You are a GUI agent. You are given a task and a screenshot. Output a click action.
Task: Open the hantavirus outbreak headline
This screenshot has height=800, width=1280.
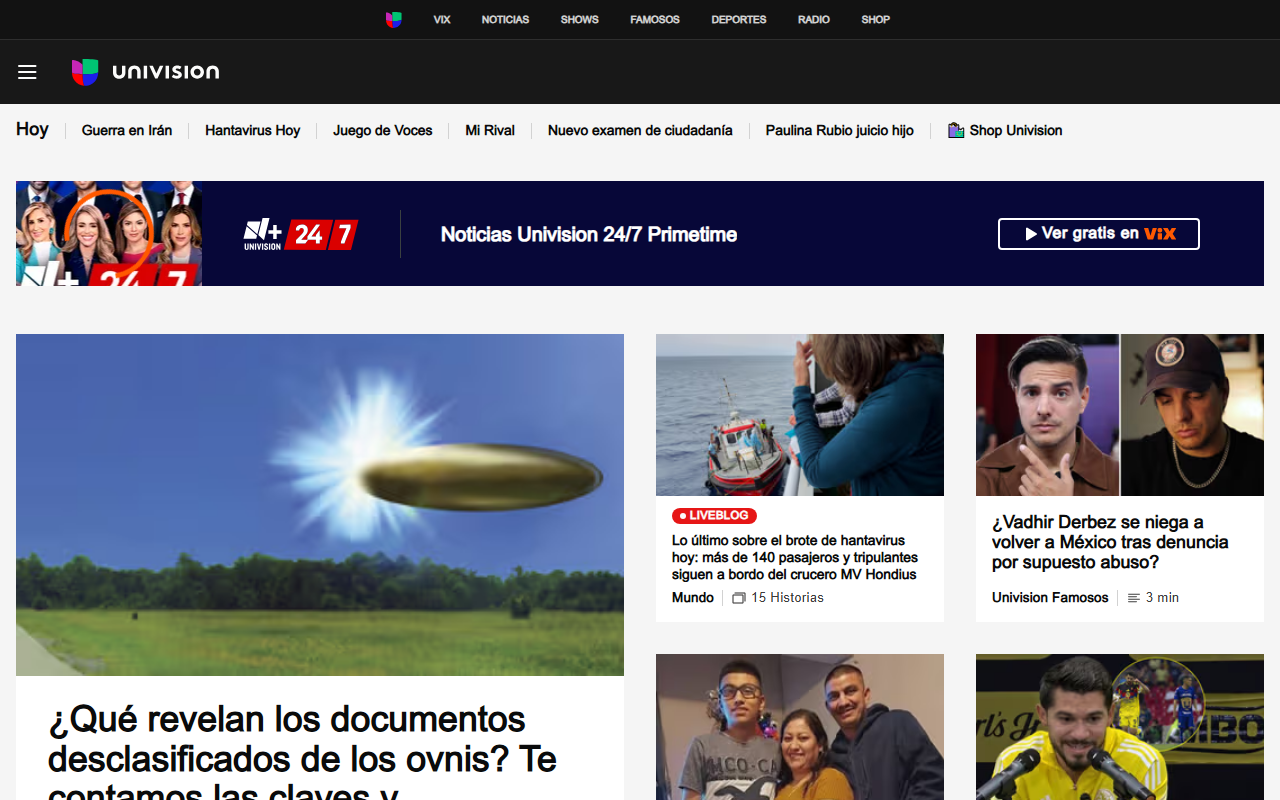(795, 558)
